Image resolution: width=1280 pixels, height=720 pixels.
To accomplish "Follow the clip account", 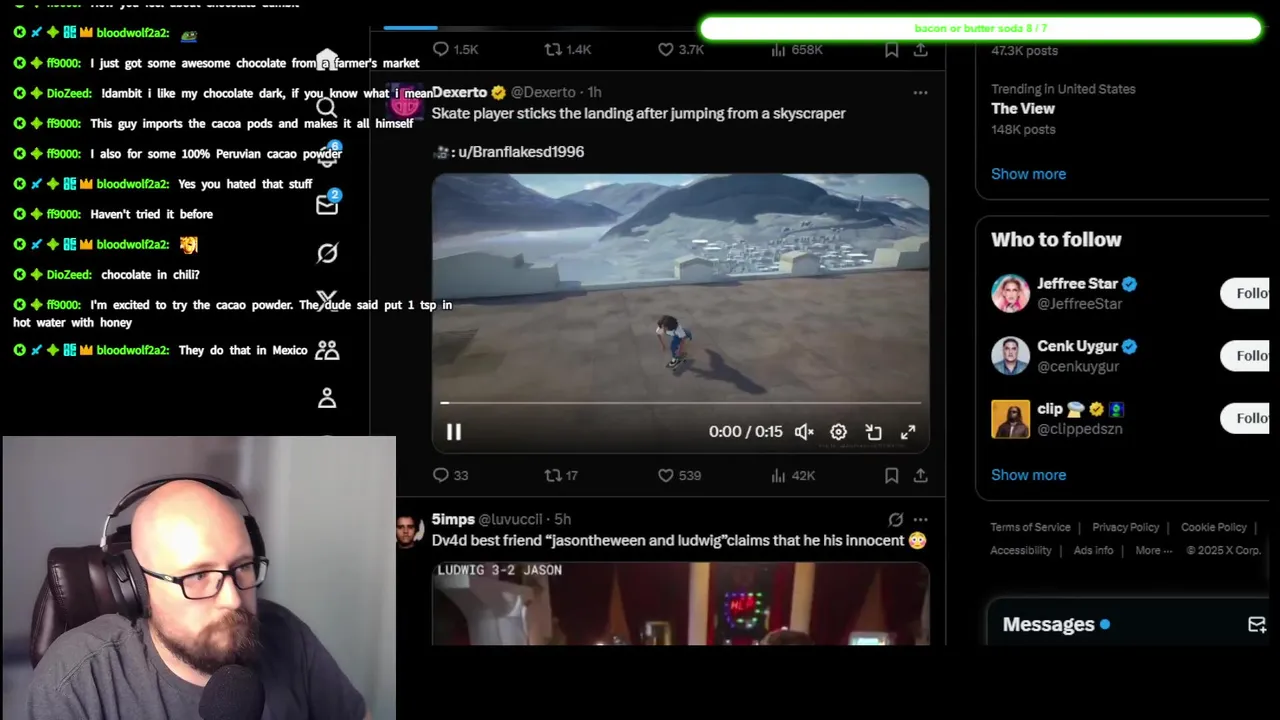I will (x=1245, y=418).
